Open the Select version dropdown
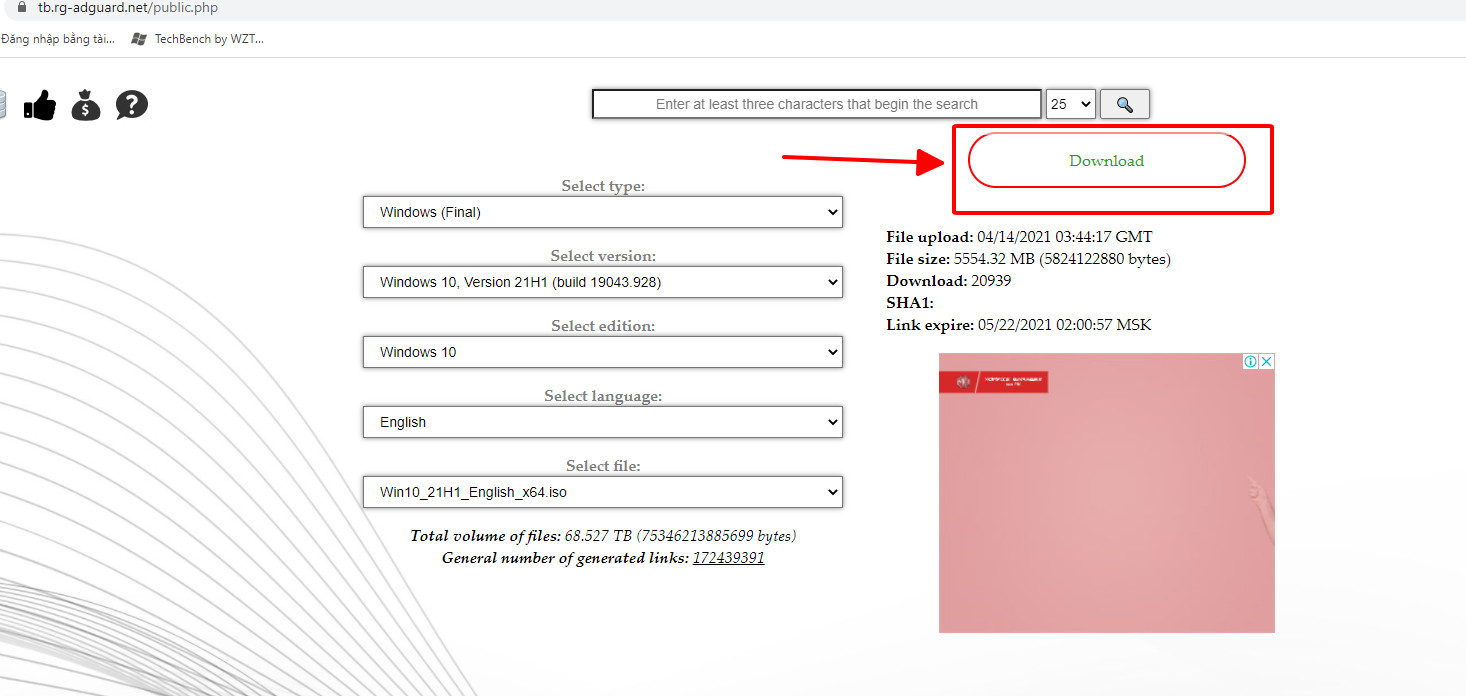Image resolution: width=1466 pixels, height=696 pixels. pos(603,282)
